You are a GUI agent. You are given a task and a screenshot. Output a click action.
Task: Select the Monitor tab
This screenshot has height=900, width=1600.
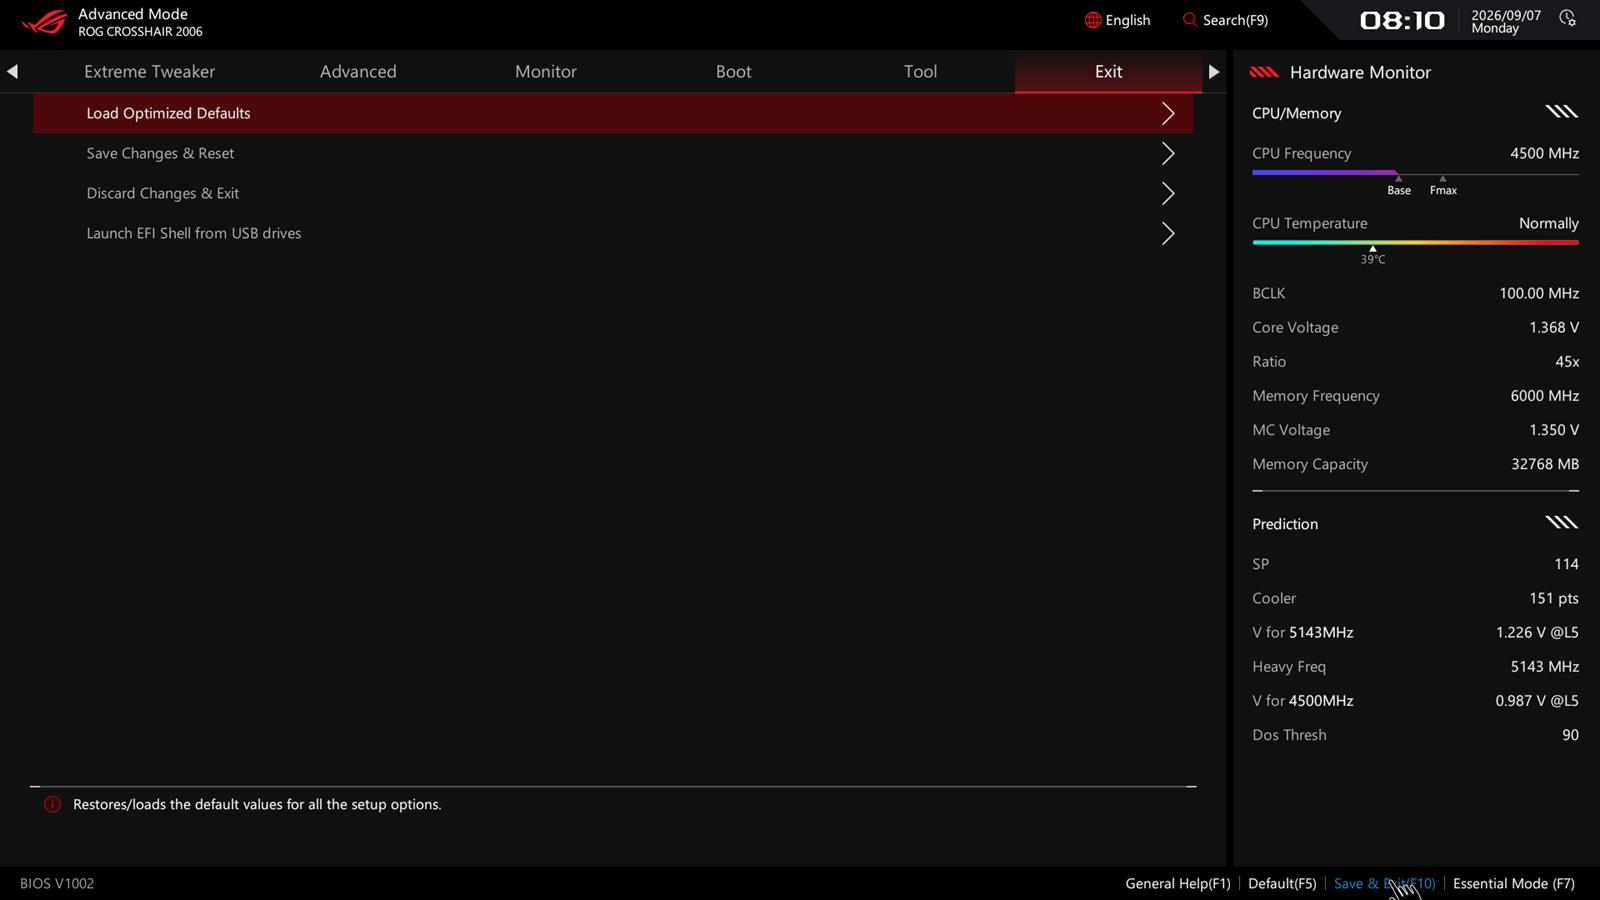546,72
